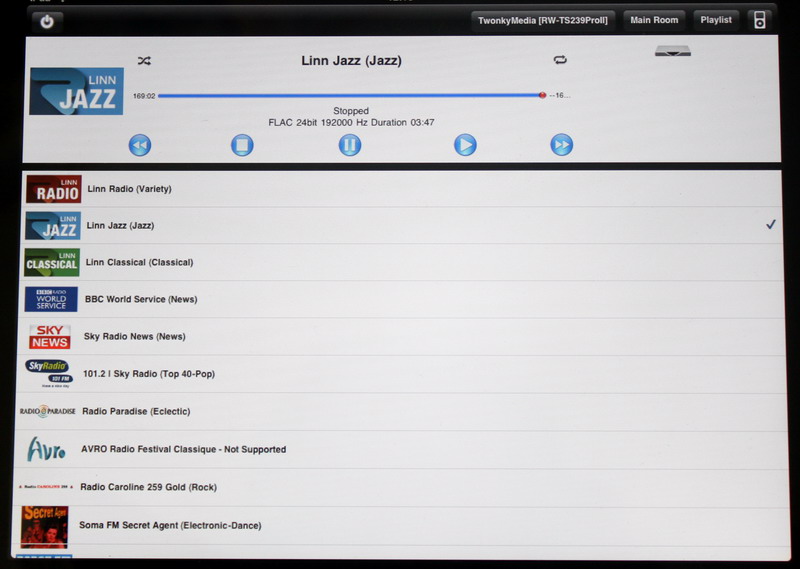The image size is (800, 569).
Task: Pause the current stream
Action: (x=349, y=146)
